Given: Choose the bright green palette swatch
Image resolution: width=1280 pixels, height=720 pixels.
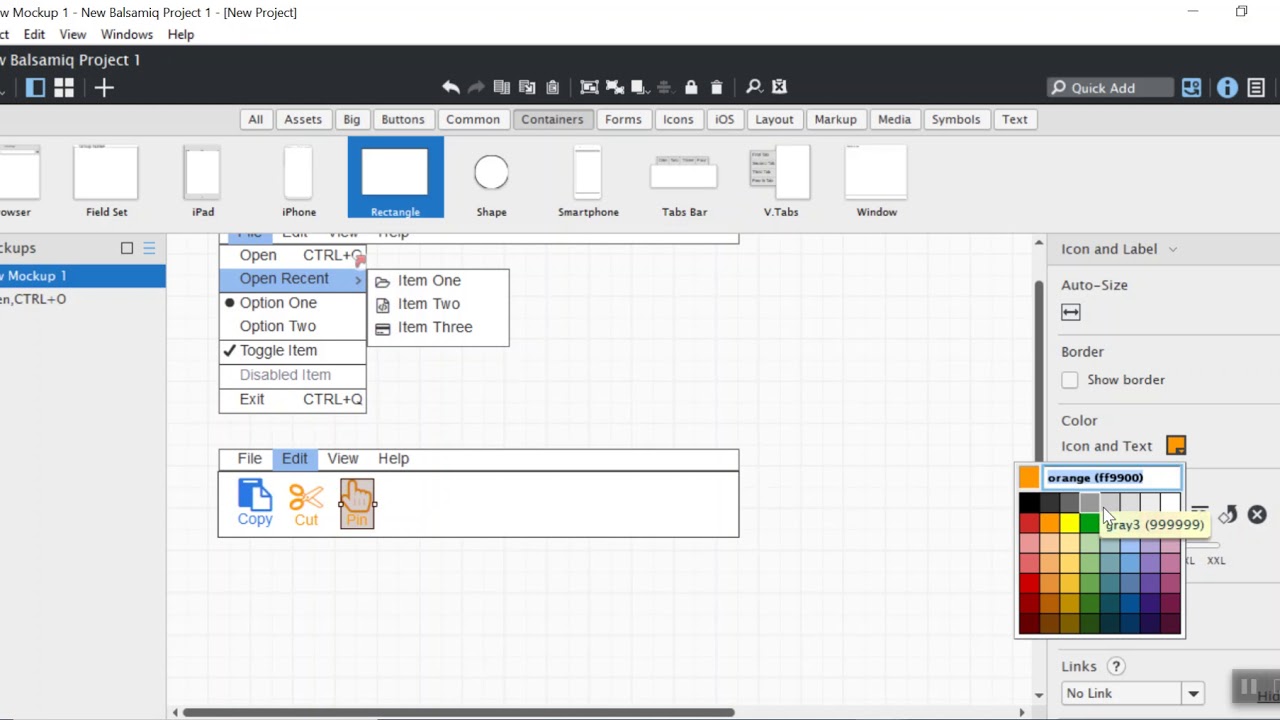Looking at the screenshot, I should pyautogui.click(x=1089, y=522).
